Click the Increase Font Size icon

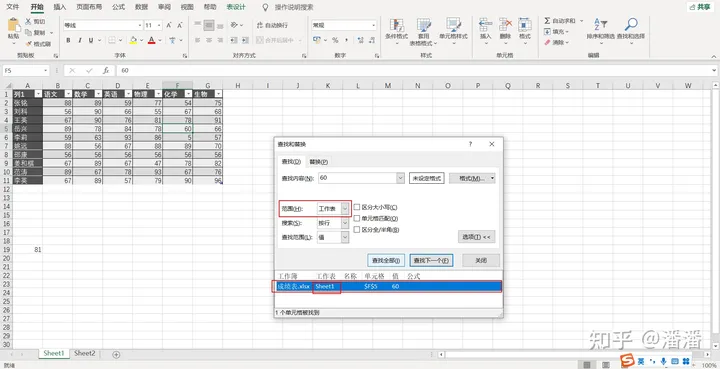pyautogui.click(x=169, y=25)
